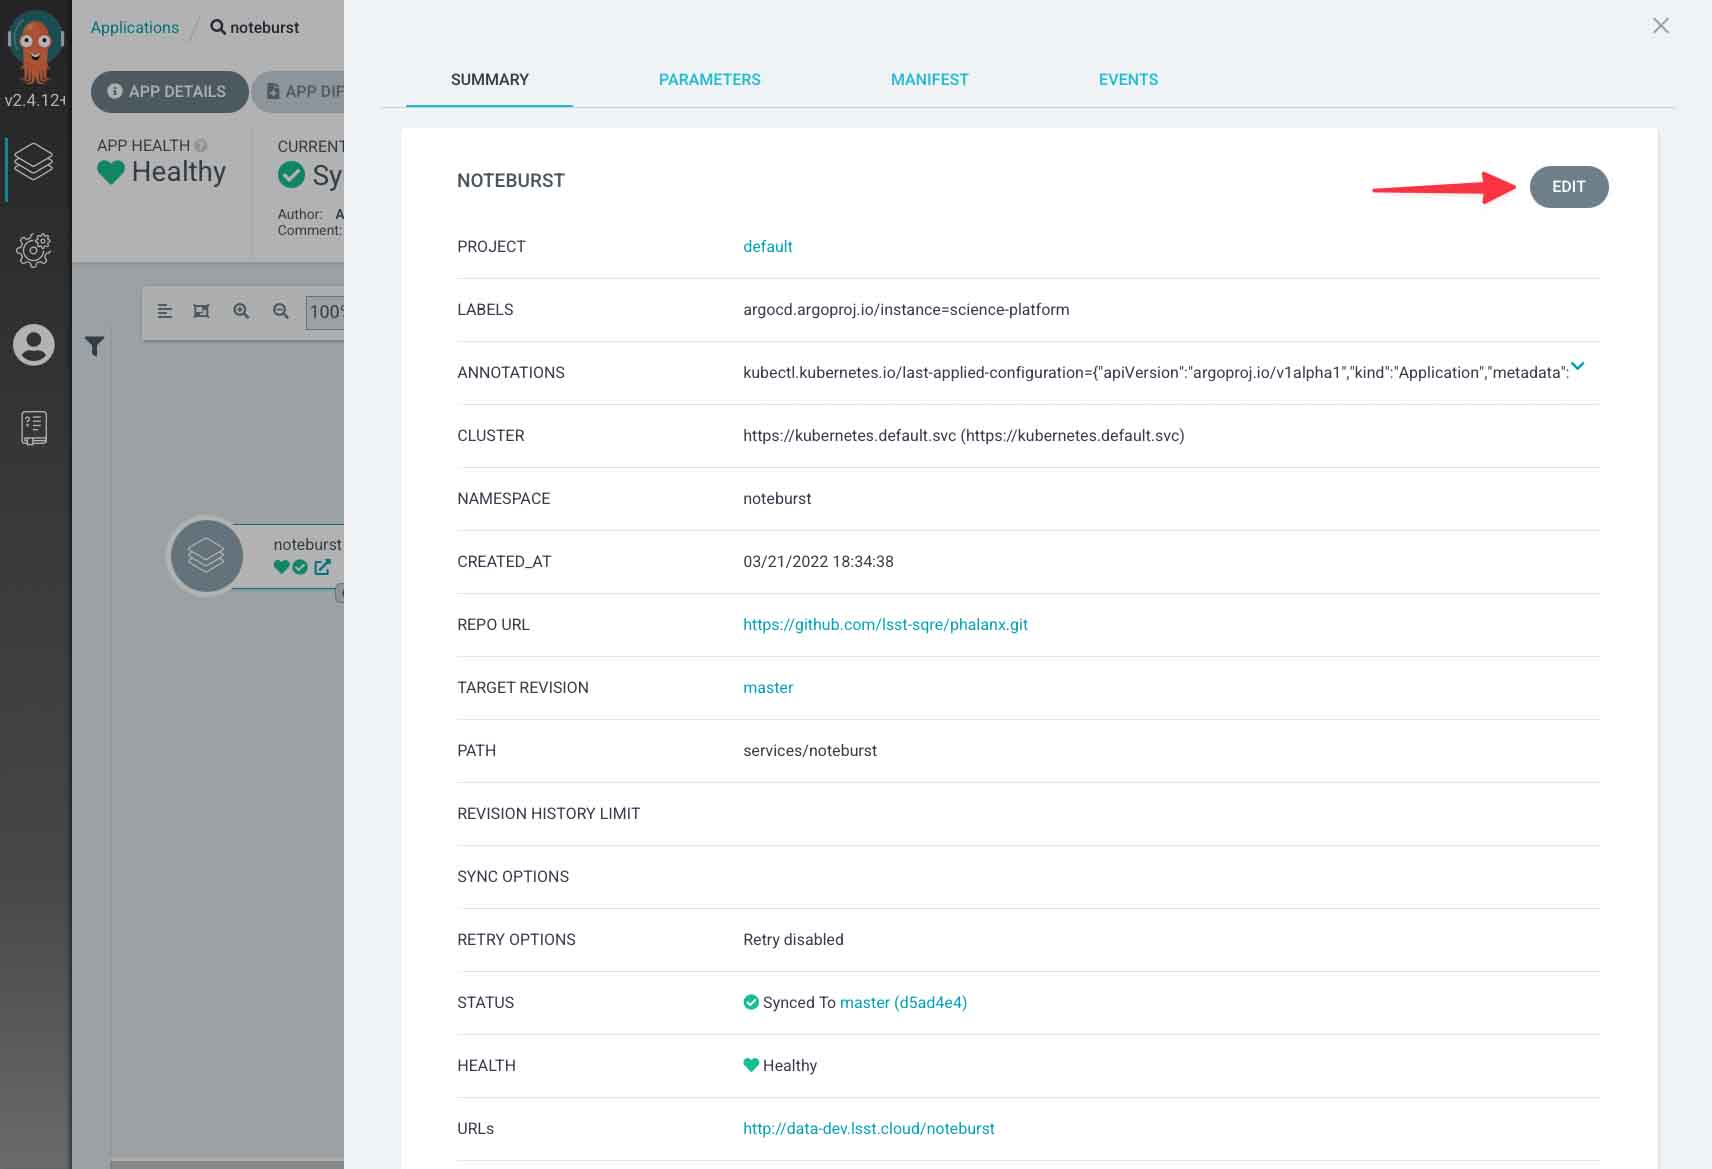Click the filter funnel icon
This screenshot has width=1712, height=1169.
(x=95, y=346)
